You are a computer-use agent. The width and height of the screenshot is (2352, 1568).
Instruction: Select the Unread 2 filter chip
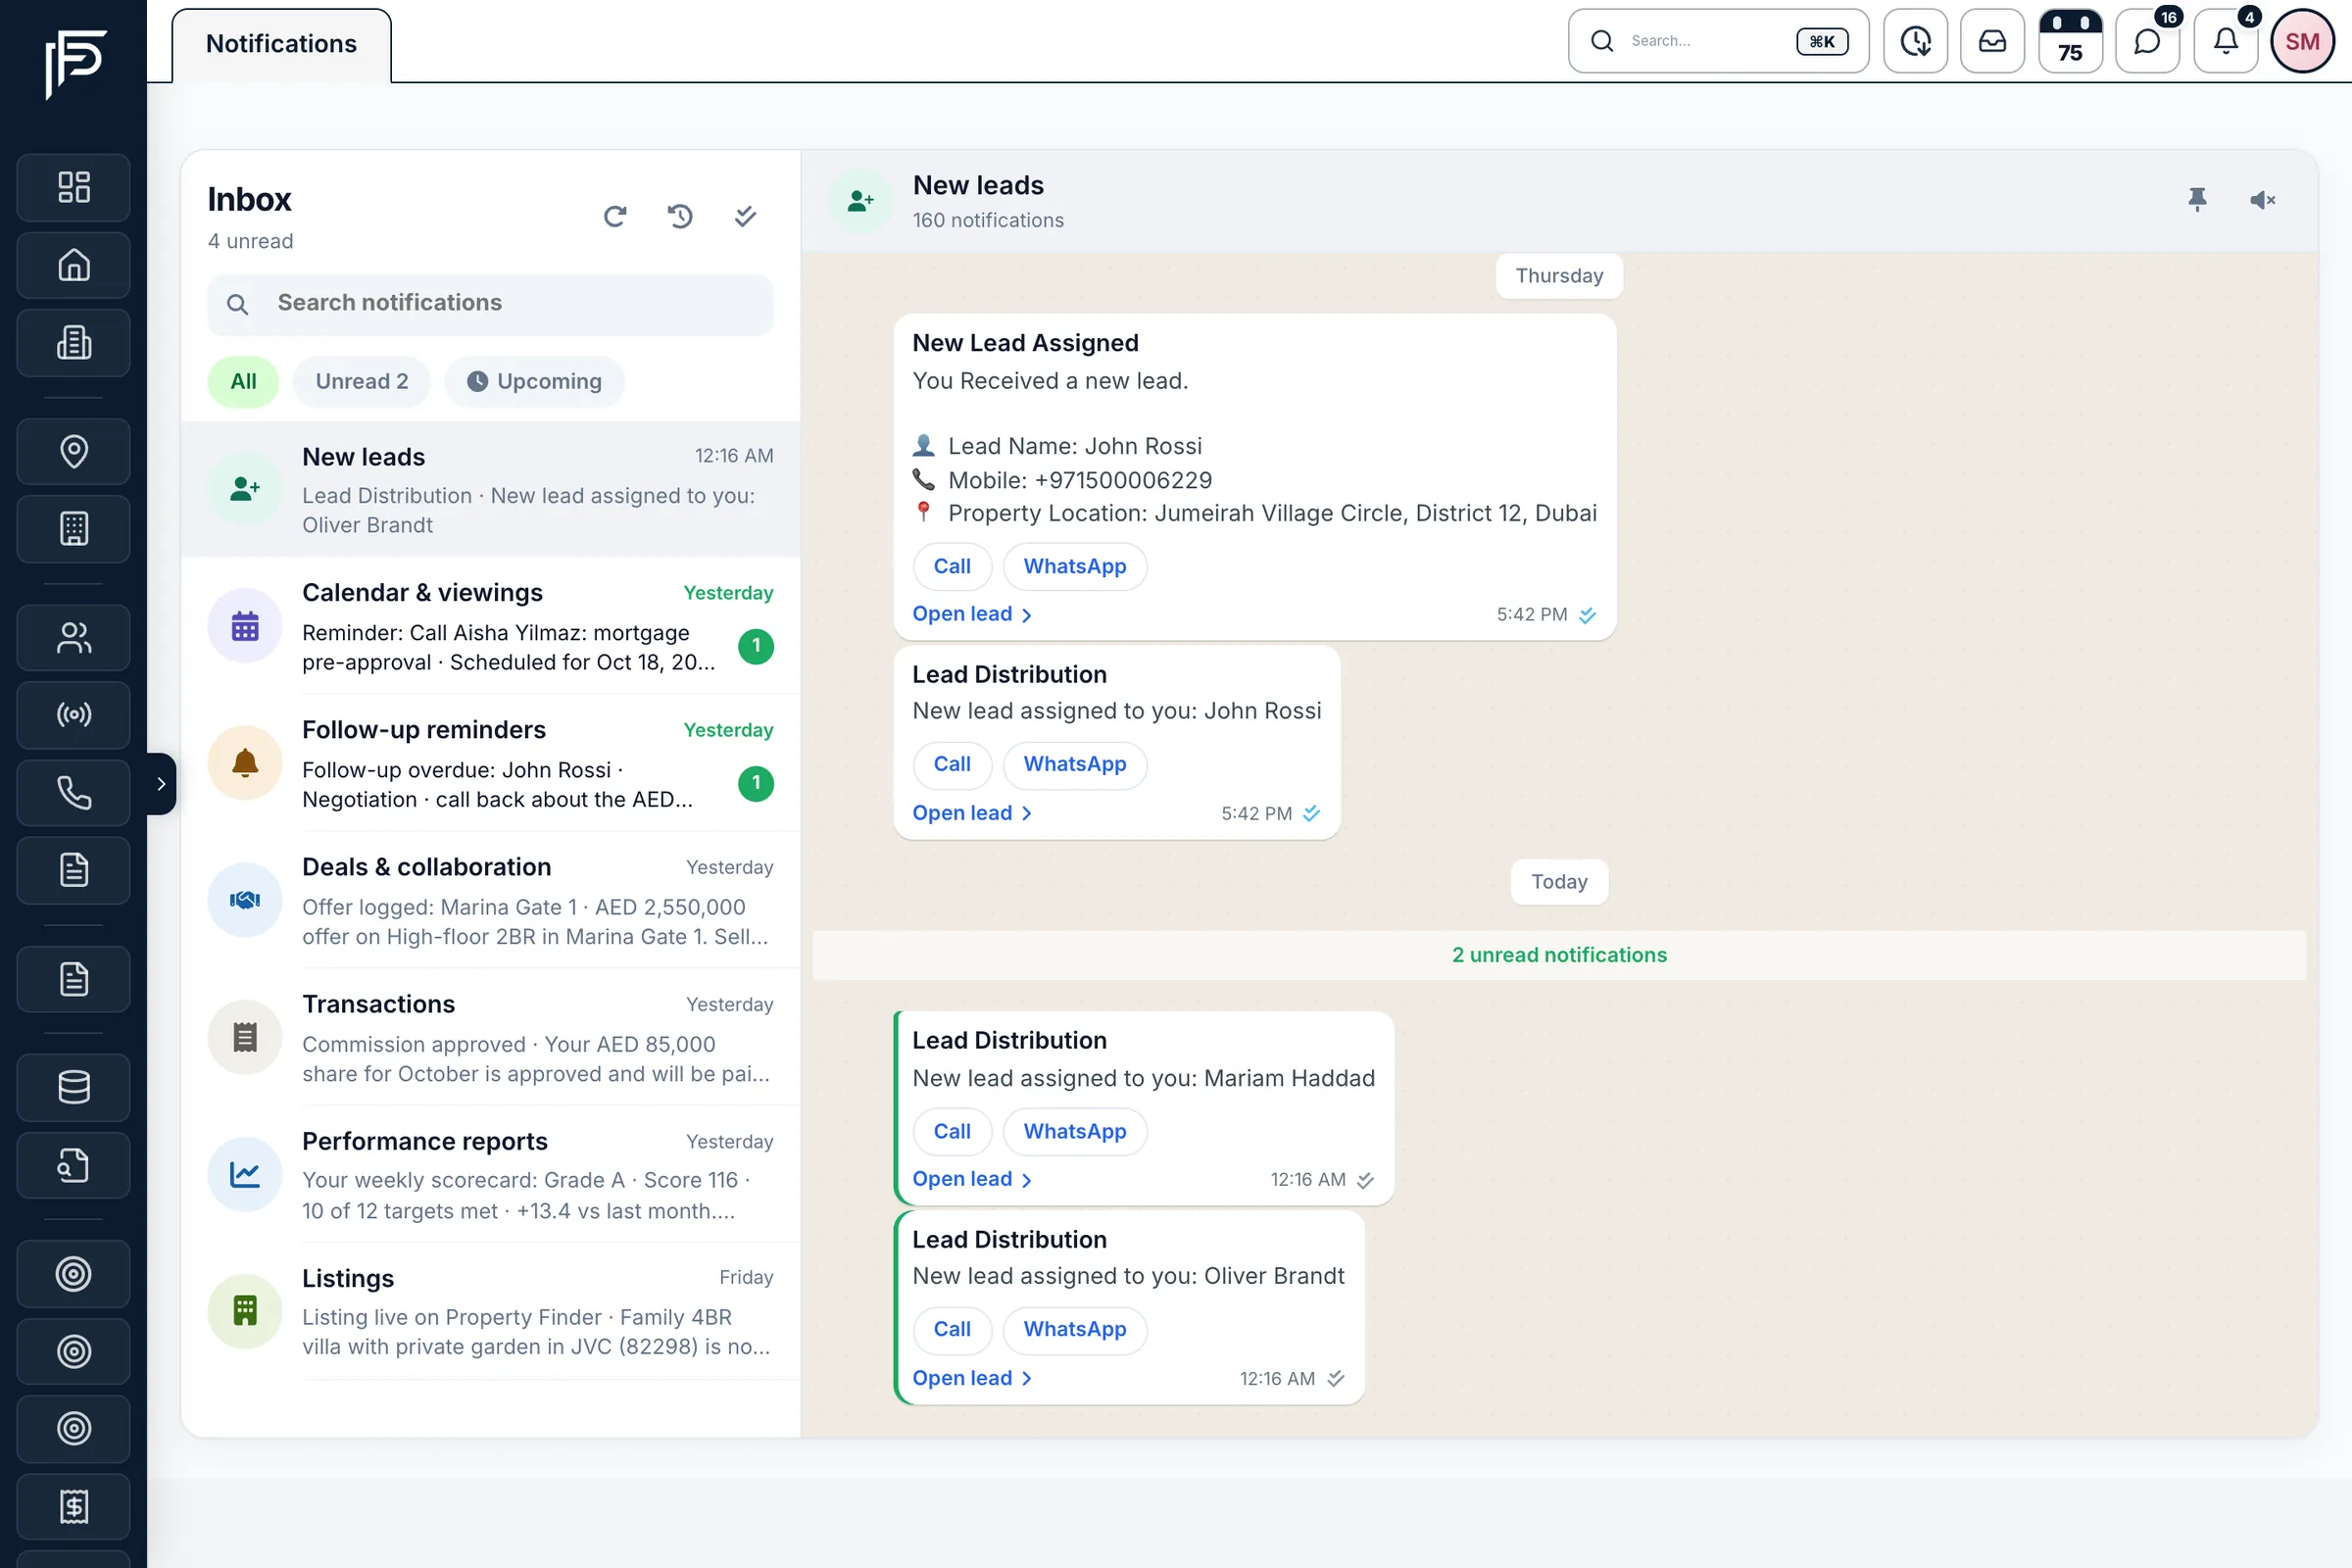(x=361, y=381)
